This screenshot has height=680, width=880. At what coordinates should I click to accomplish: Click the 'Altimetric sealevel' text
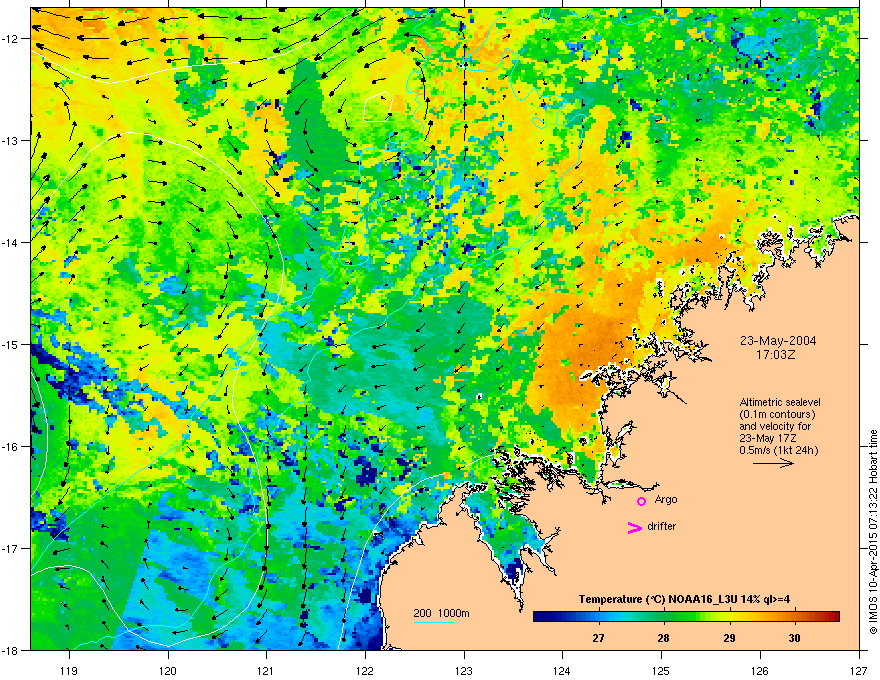coord(780,402)
